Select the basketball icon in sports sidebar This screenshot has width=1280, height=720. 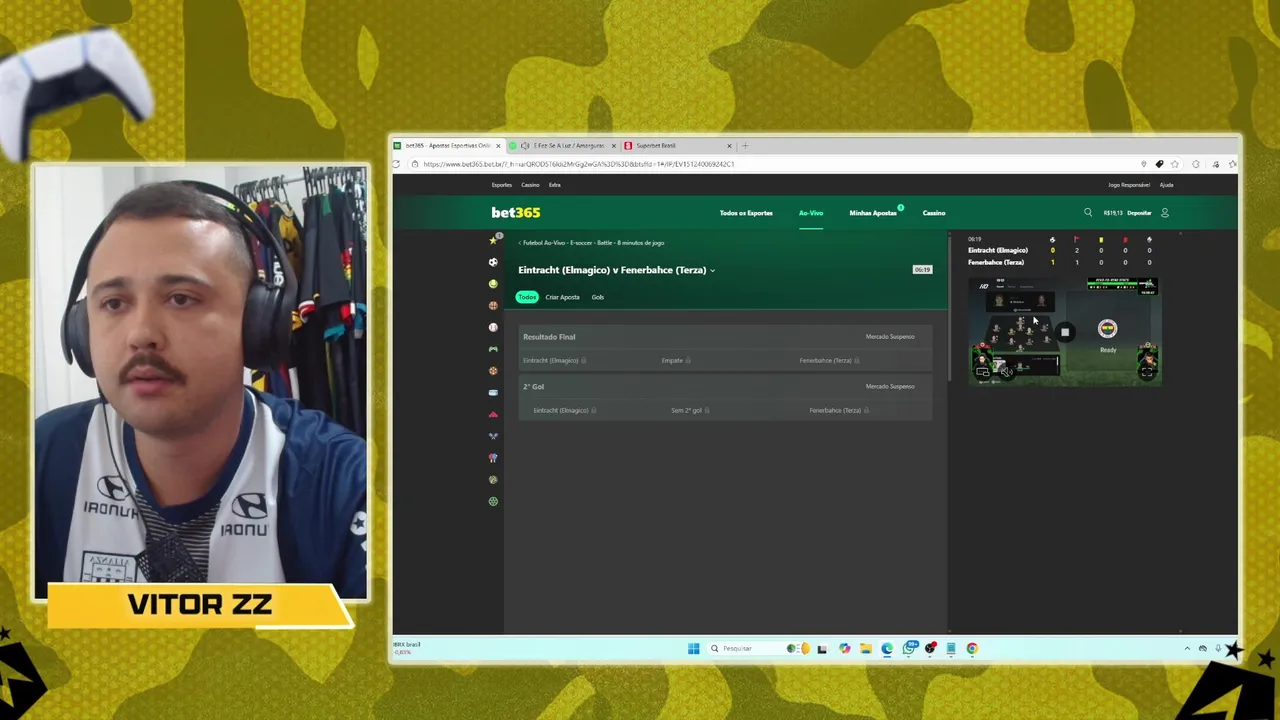pyautogui.click(x=493, y=306)
